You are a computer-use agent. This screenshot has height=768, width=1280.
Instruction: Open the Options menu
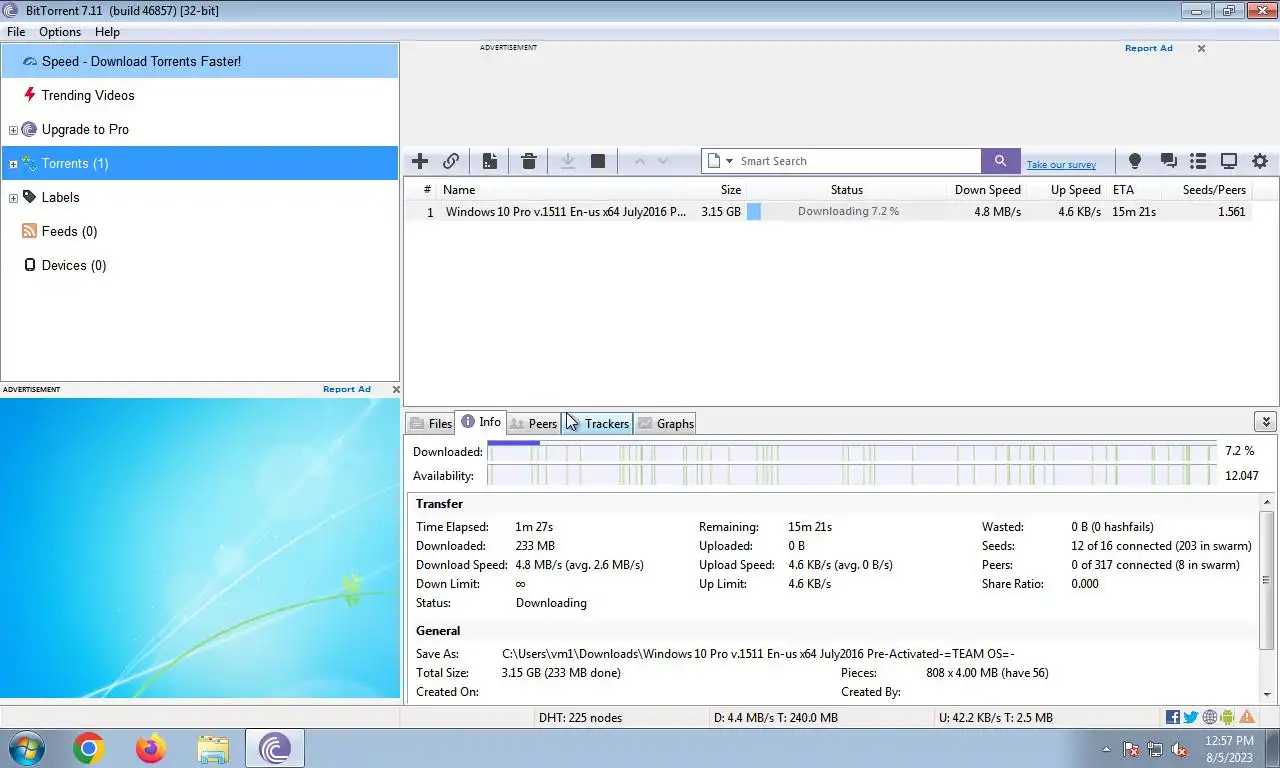[60, 32]
